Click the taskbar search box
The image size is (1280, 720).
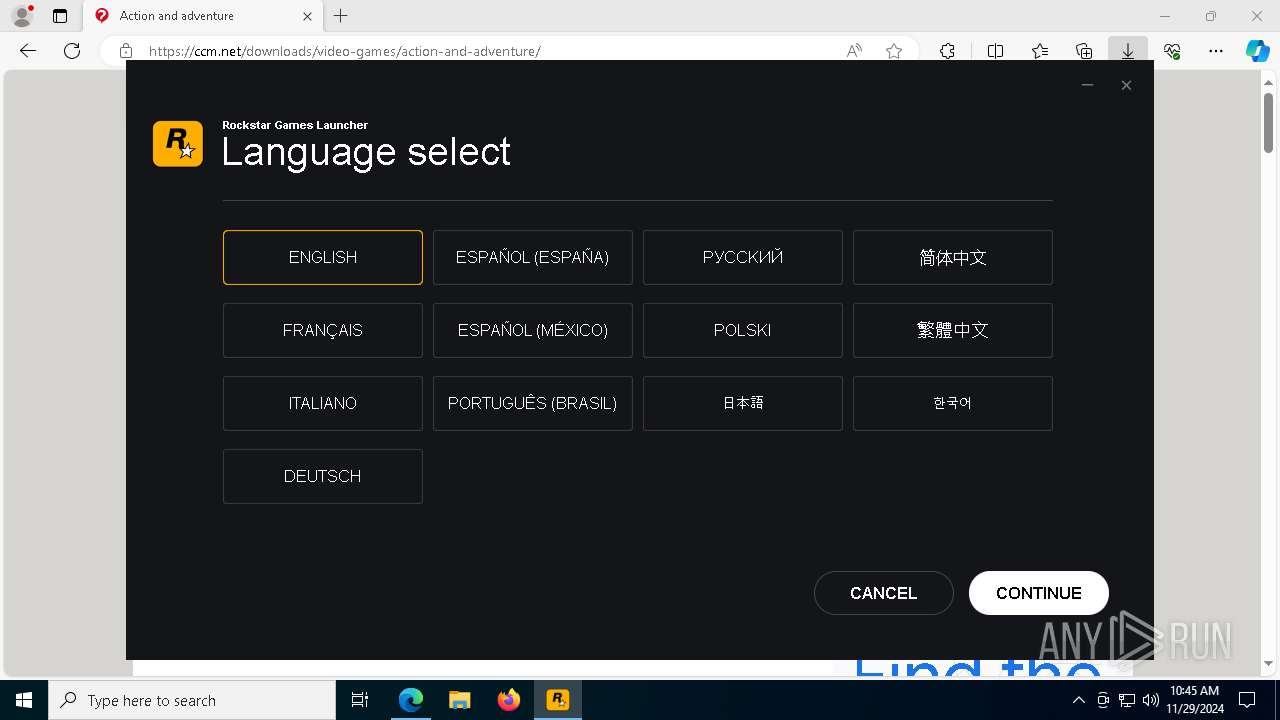[192, 700]
